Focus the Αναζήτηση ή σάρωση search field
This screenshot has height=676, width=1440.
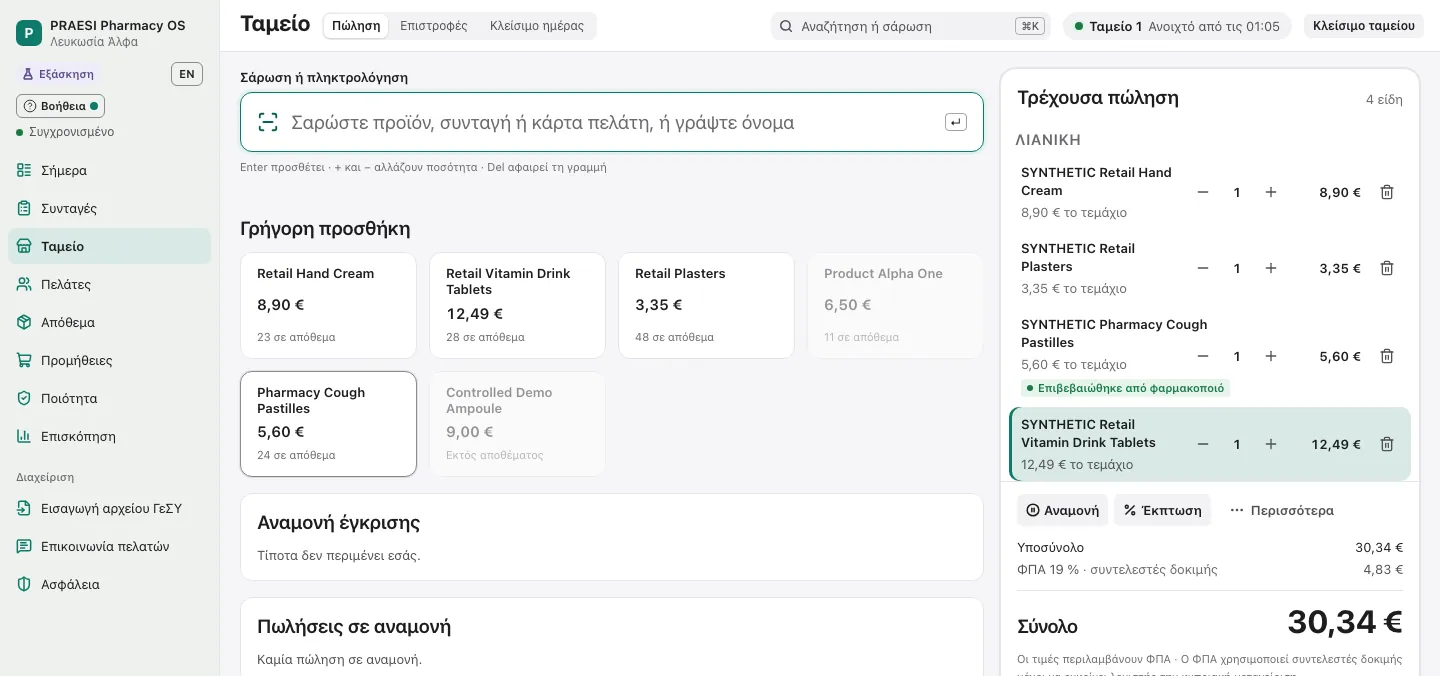pos(910,26)
